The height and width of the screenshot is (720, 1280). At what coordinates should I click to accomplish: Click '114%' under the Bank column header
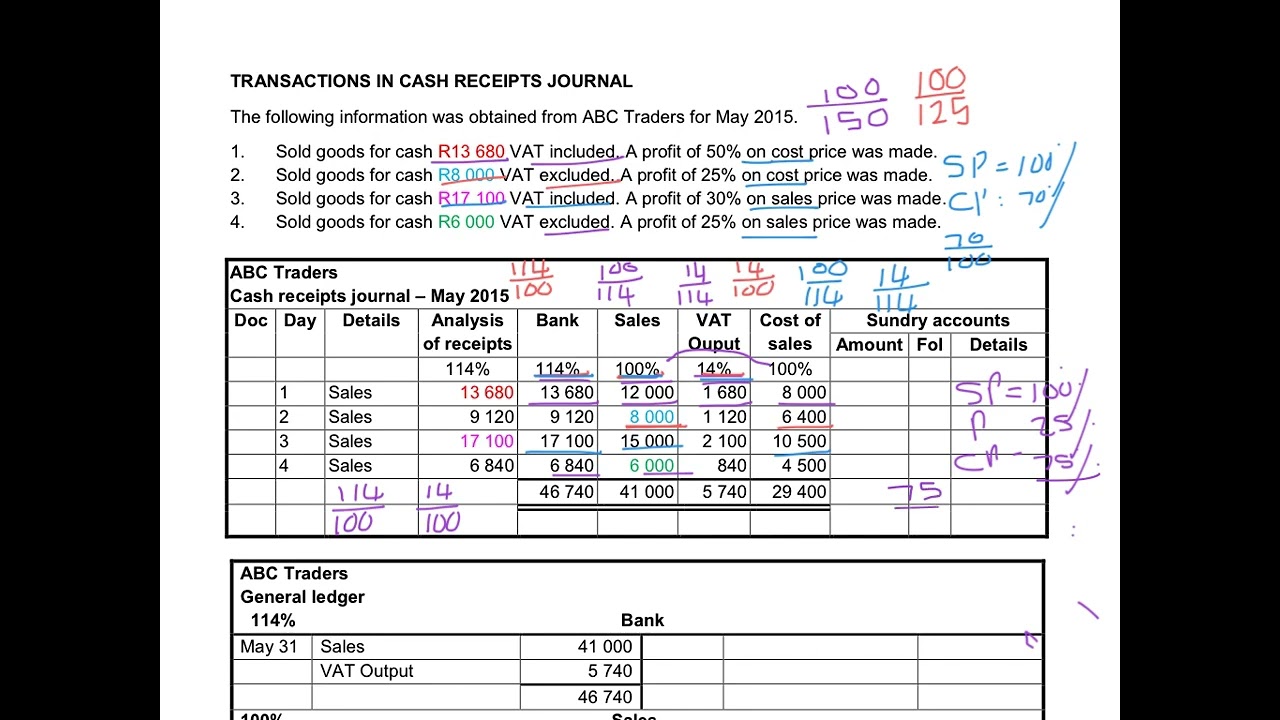pyautogui.click(x=557, y=369)
